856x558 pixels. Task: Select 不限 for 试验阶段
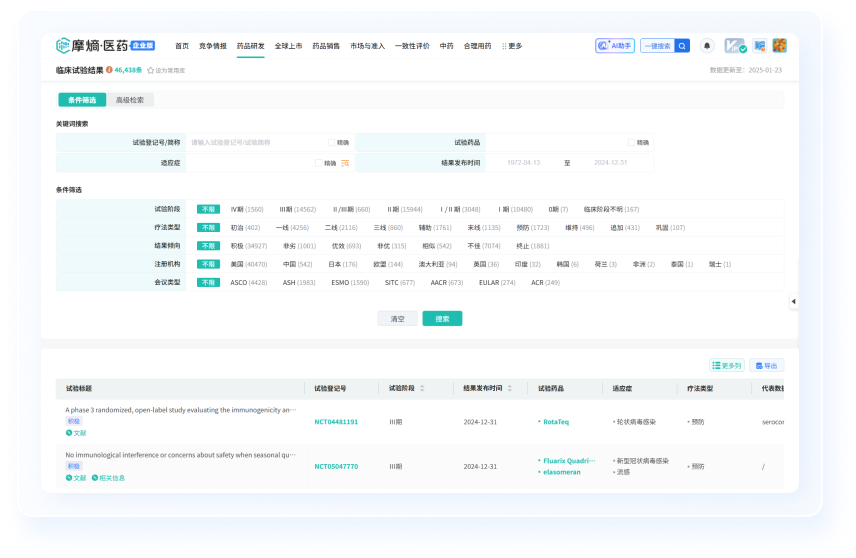[209, 209]
